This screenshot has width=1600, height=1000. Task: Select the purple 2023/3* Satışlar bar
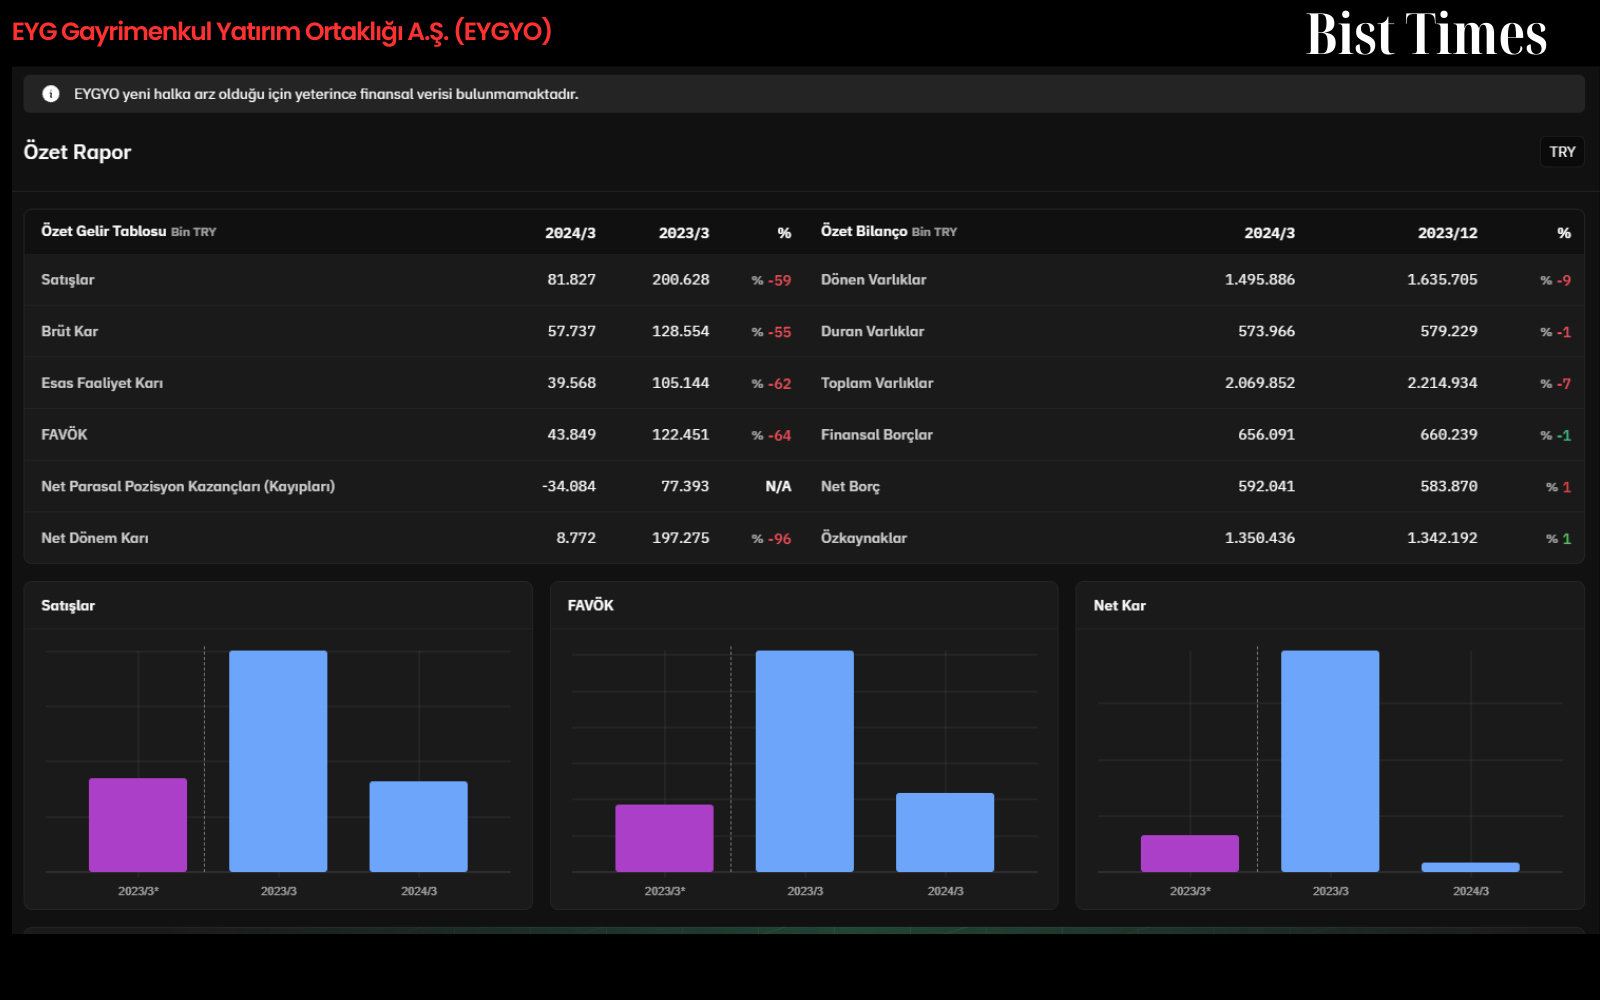pos(138,825)
